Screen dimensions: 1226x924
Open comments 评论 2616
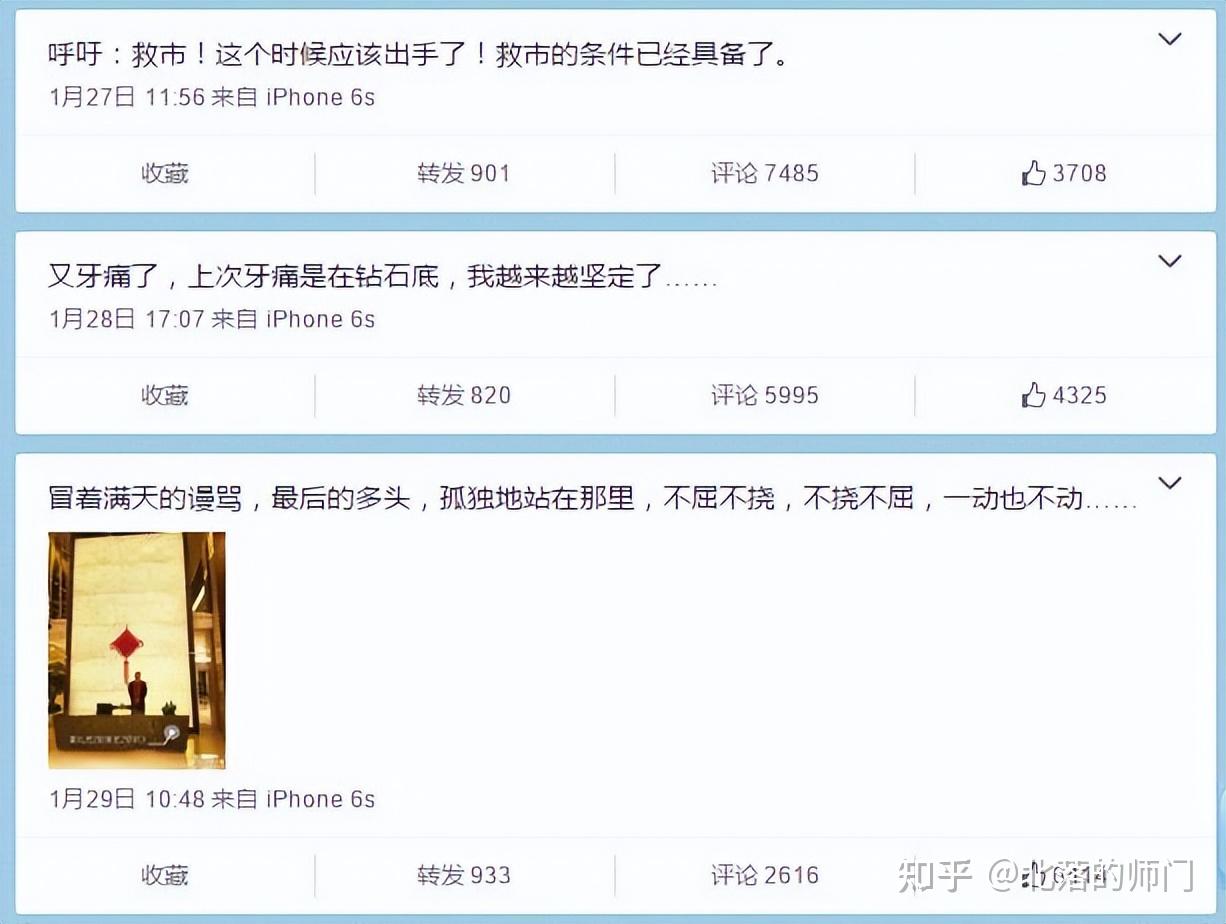[765, 876]
